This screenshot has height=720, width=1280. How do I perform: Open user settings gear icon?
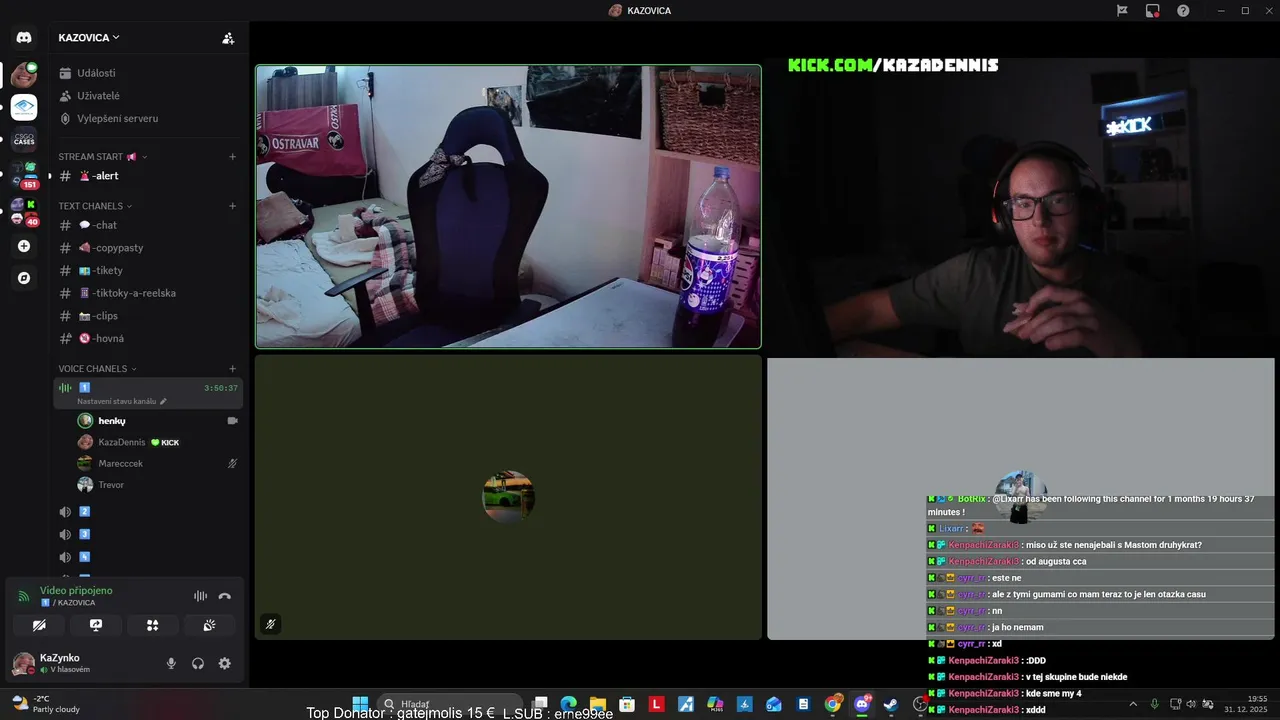click(x=224, y=663)
